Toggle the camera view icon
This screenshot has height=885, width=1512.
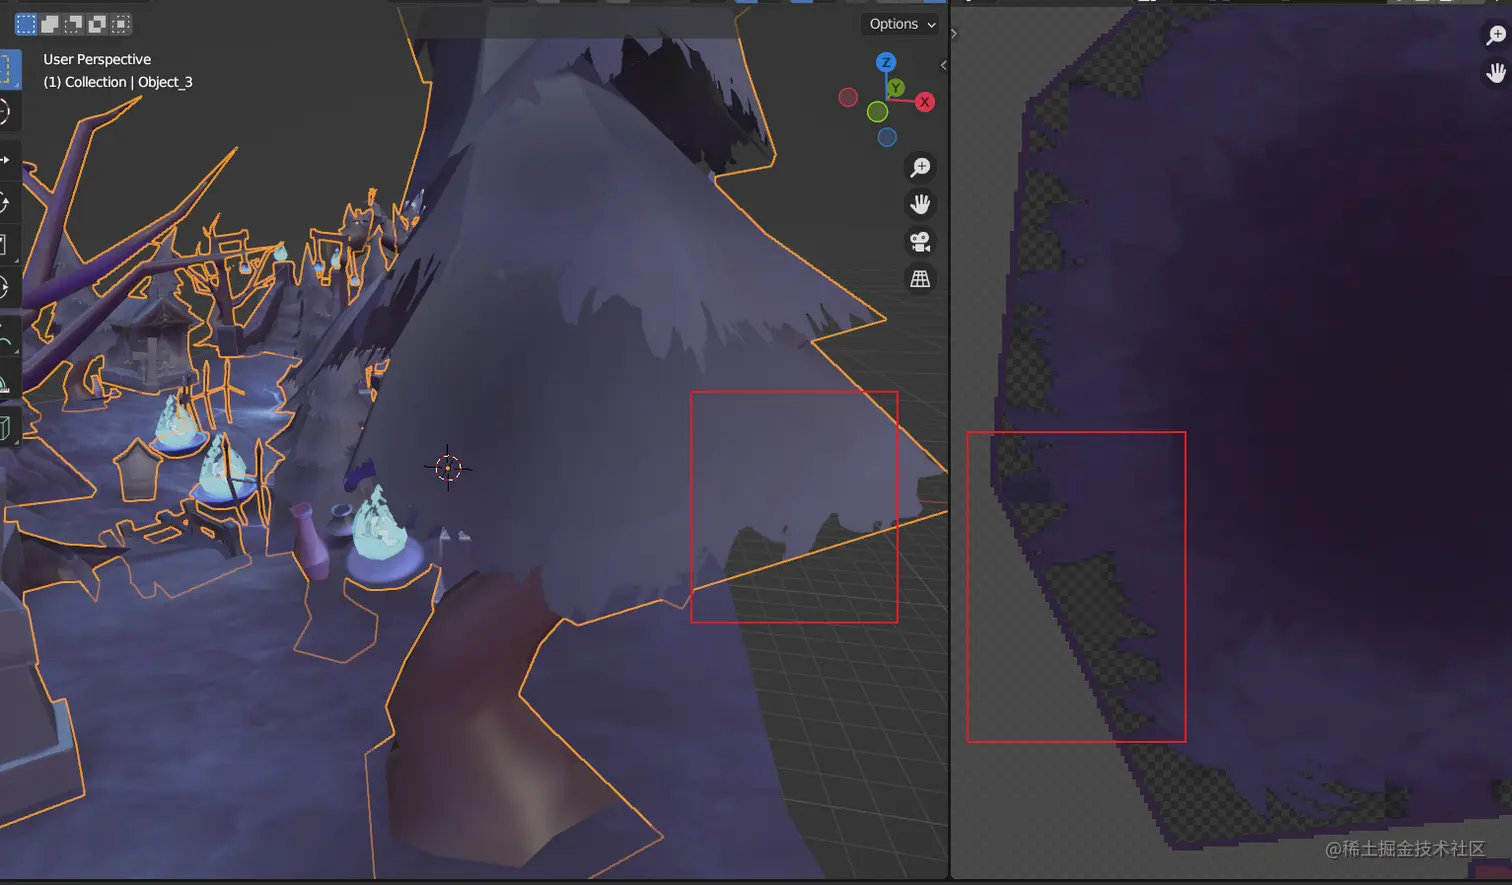[x=920, y=242]
